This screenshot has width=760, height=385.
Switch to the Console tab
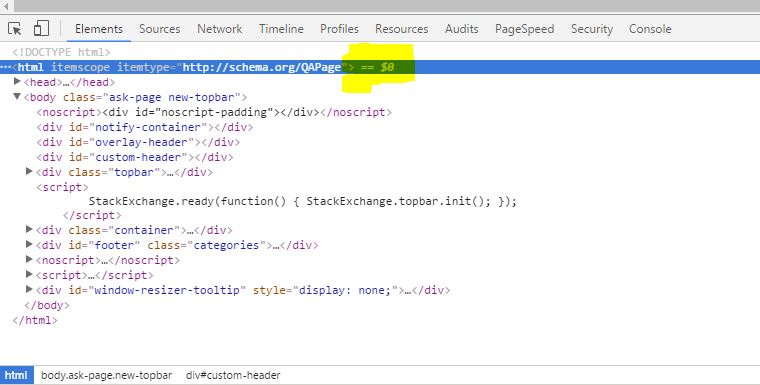click(x=650, y=29)
